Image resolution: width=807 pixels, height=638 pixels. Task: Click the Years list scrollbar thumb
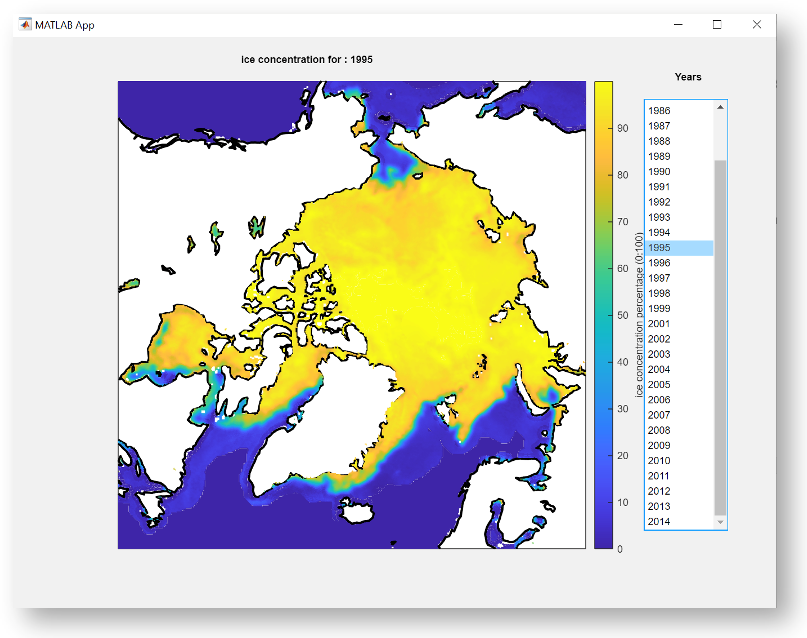(x=719, y=335)
